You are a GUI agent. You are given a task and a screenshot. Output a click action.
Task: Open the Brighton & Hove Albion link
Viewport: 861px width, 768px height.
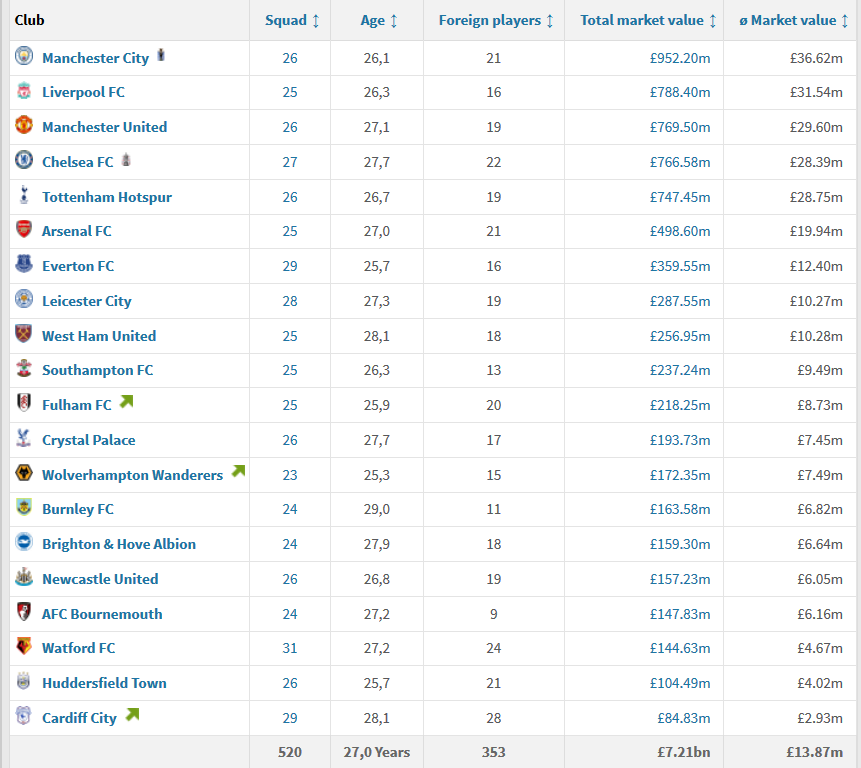pyautogui.click(x=119, y=544)
